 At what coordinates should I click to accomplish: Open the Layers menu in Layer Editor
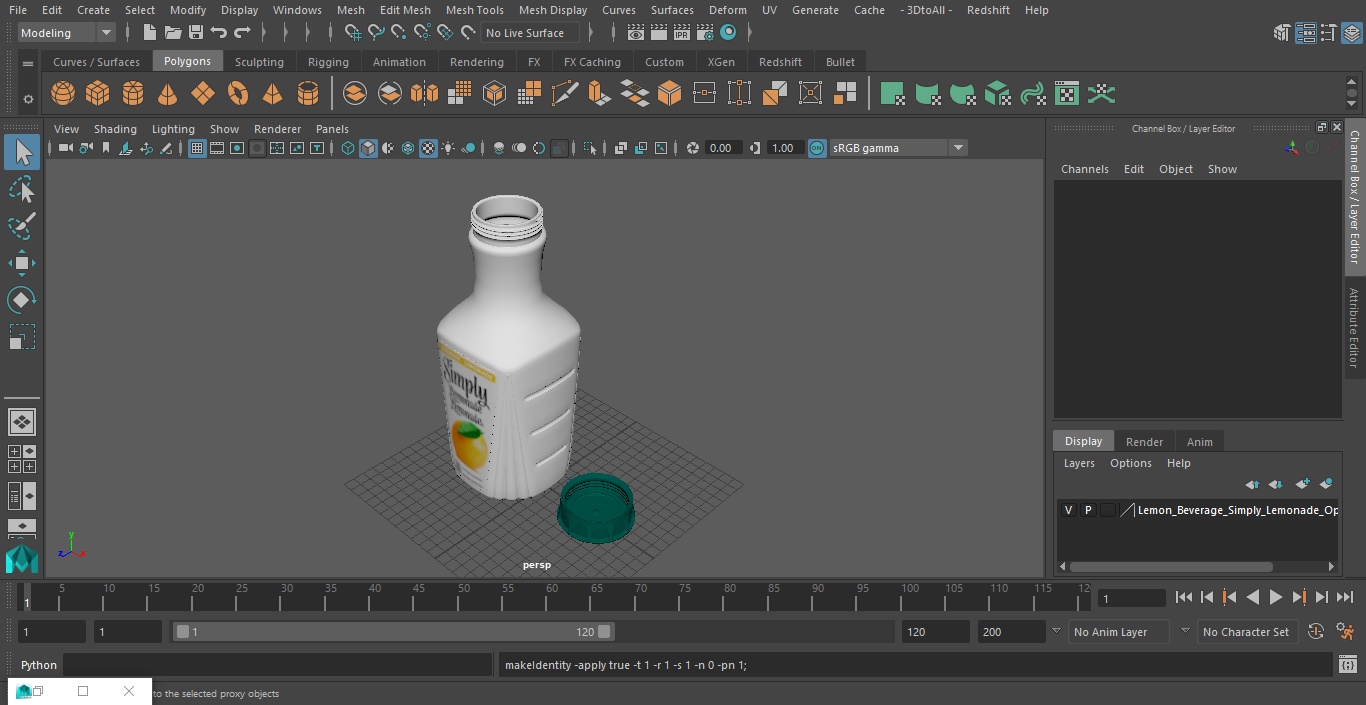1079,463
